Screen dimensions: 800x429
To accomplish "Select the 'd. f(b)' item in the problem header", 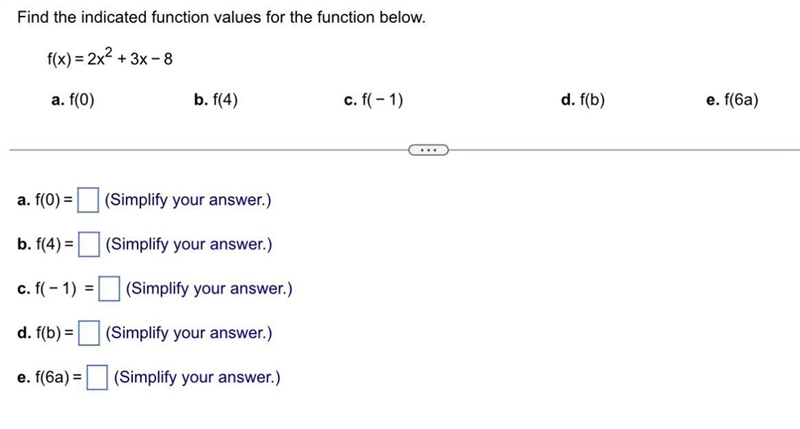I will tap(583, 99).
